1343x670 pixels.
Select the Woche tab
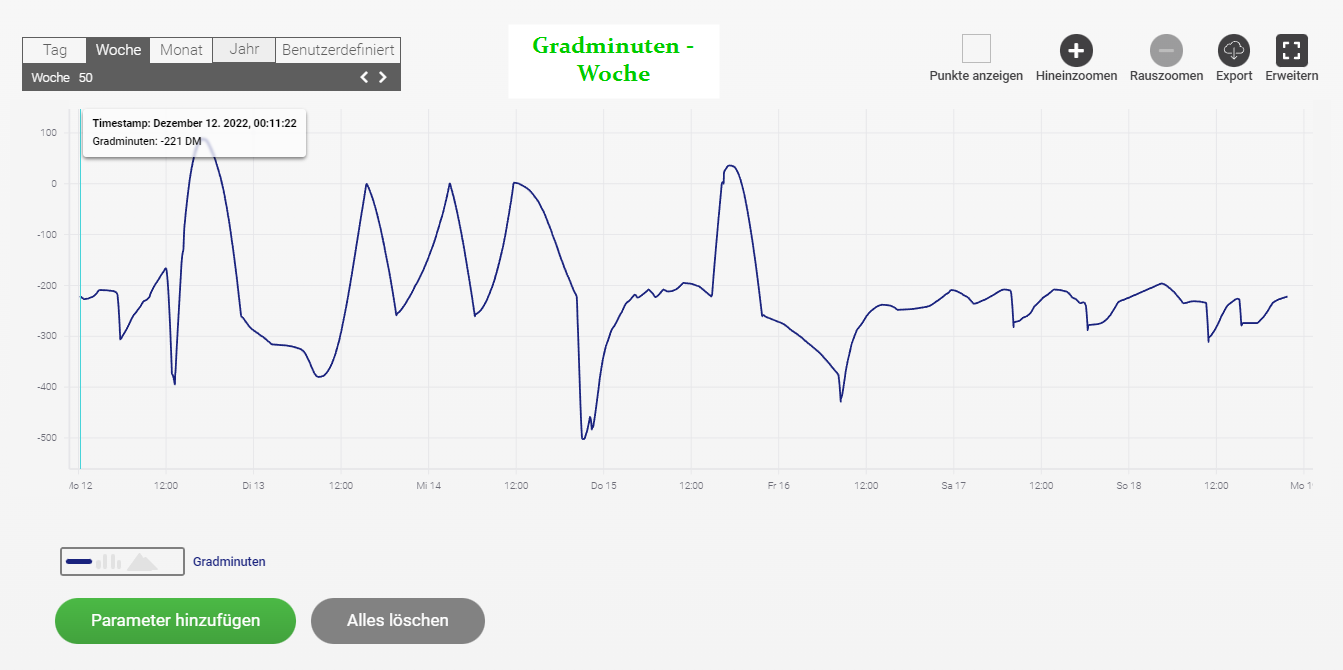(x=119, y=50)
